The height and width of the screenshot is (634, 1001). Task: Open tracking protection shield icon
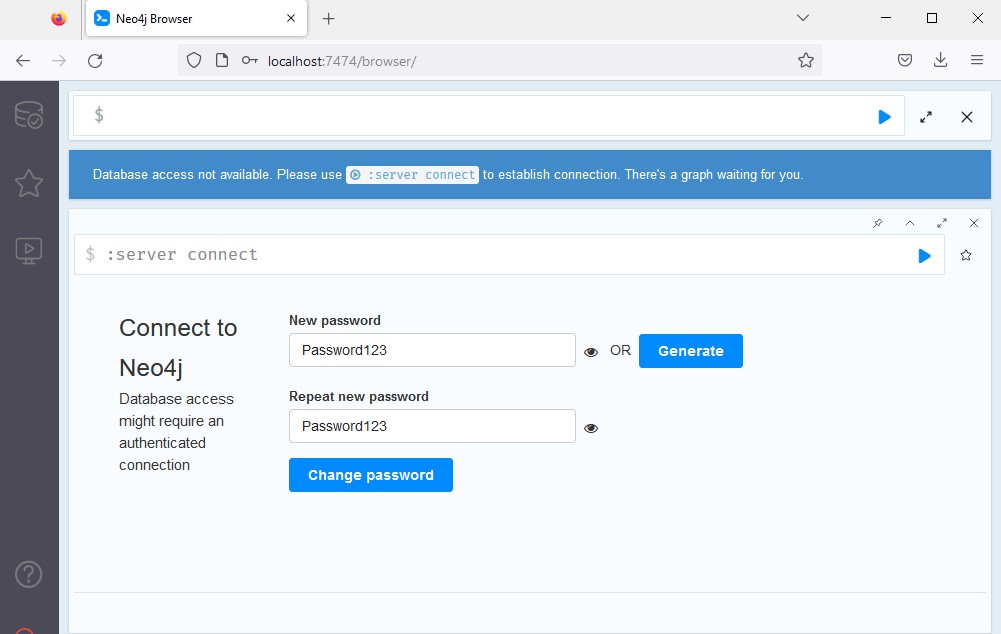click(x=194, y=61)
